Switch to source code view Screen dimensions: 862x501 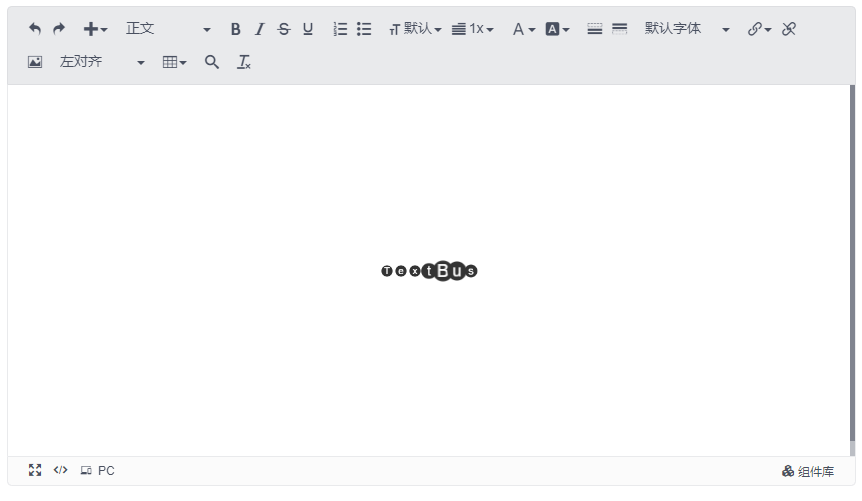pos(60,470)
